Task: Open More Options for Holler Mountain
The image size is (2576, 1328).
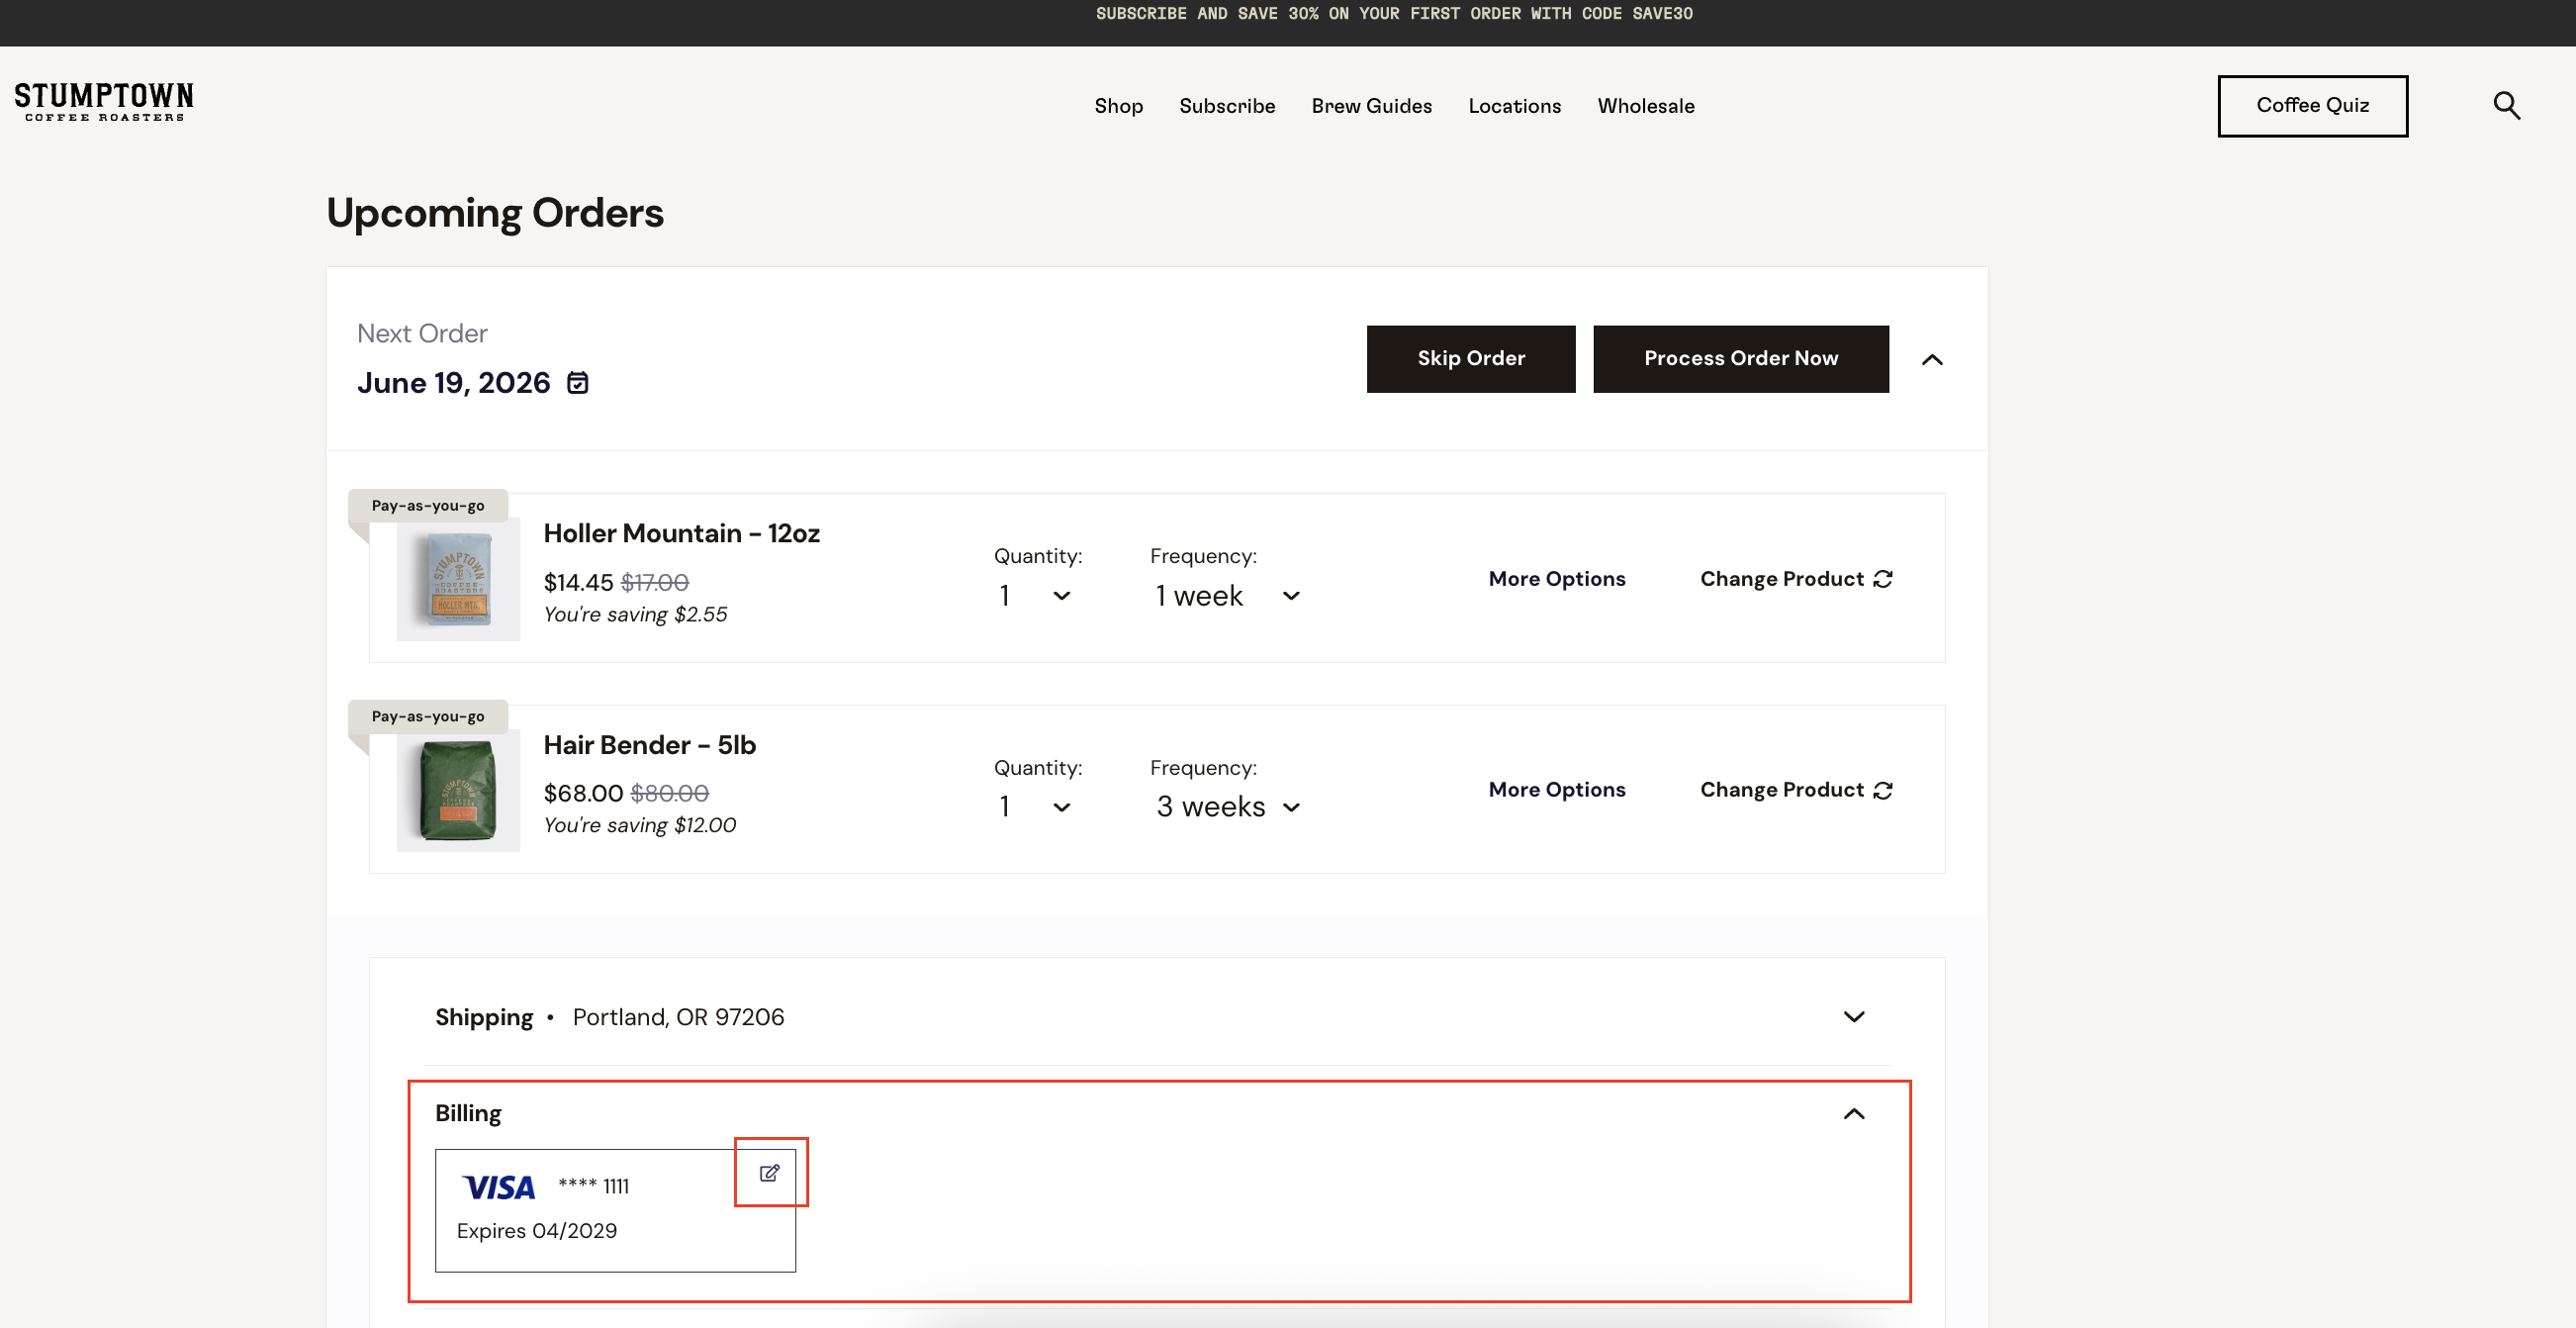Action: point(1557,579)
